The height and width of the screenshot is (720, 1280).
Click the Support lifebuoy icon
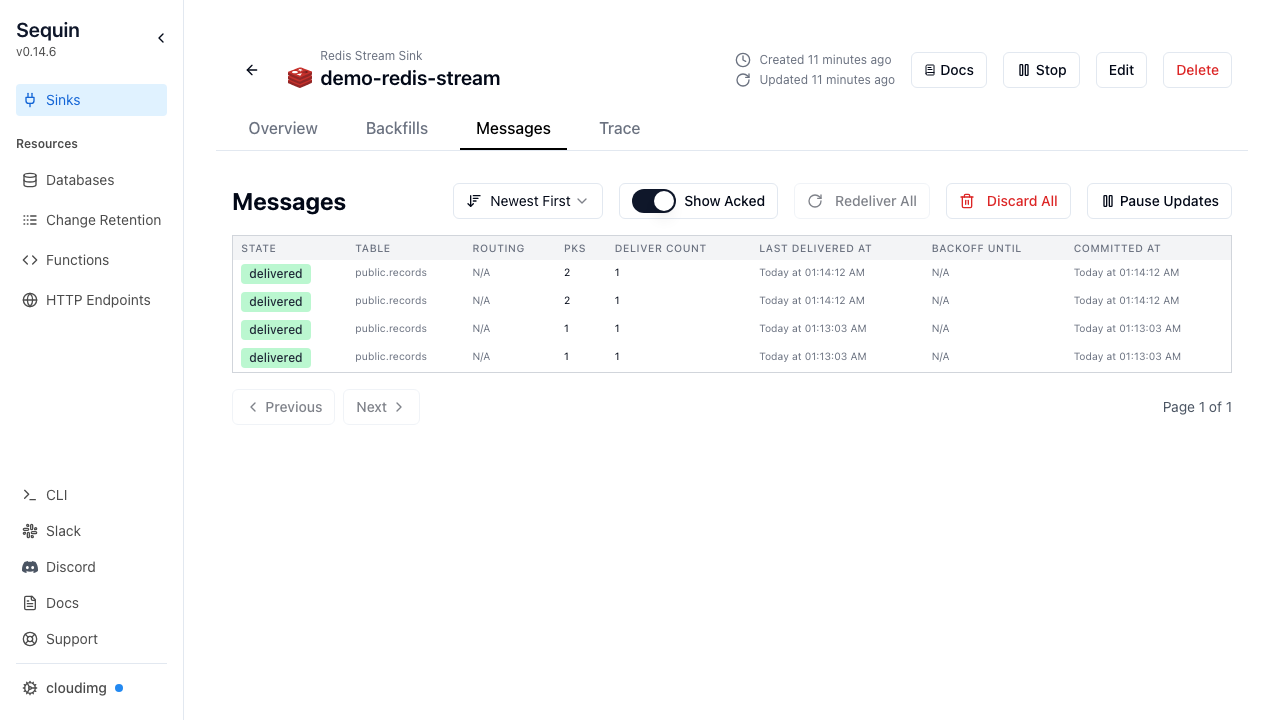(30, 639)
